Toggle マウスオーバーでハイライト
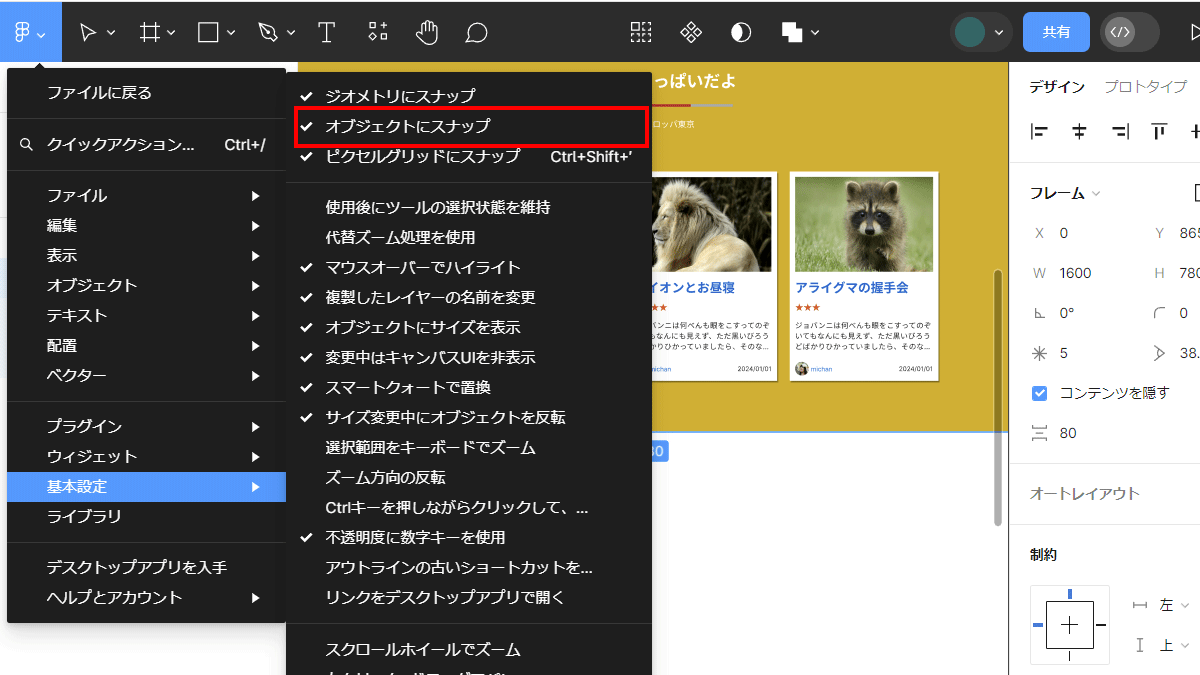 pyautogui.click(x=469, y=267)
